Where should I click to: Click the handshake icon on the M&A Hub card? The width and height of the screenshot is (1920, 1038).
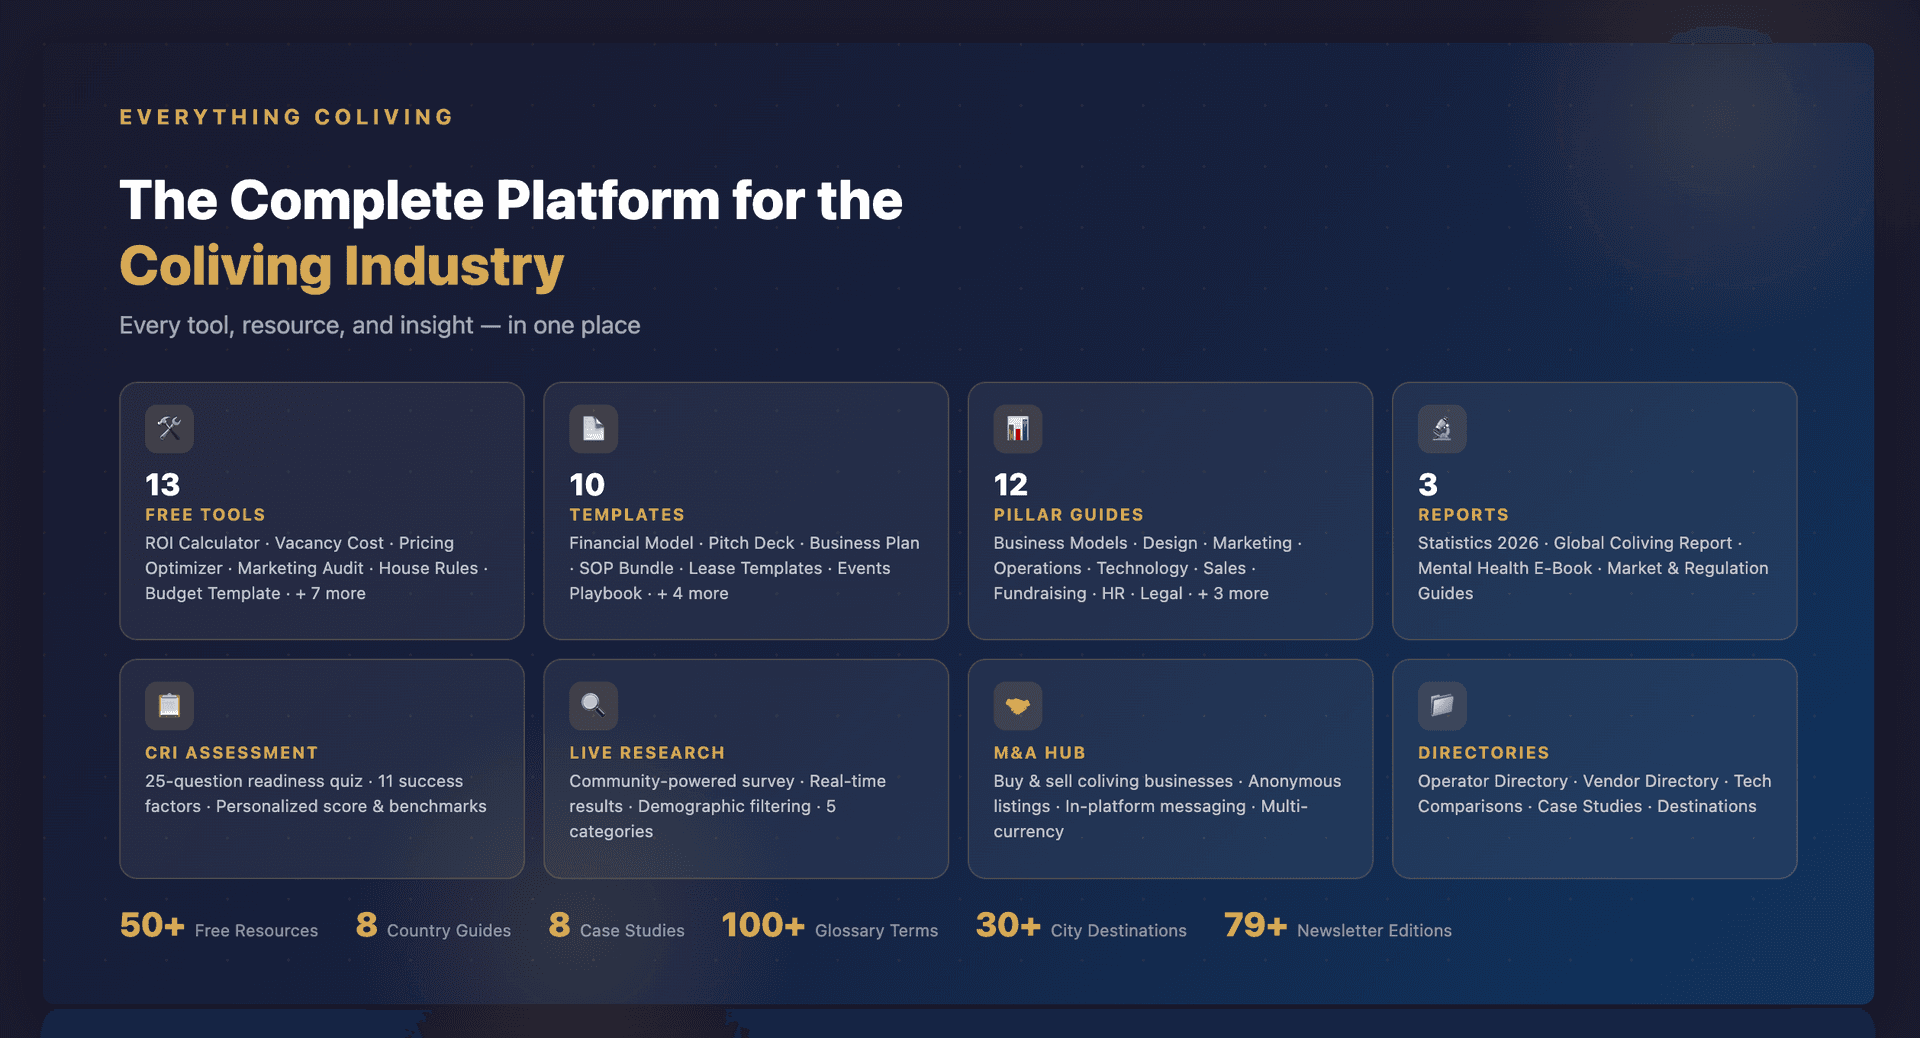click(1017, 706)
